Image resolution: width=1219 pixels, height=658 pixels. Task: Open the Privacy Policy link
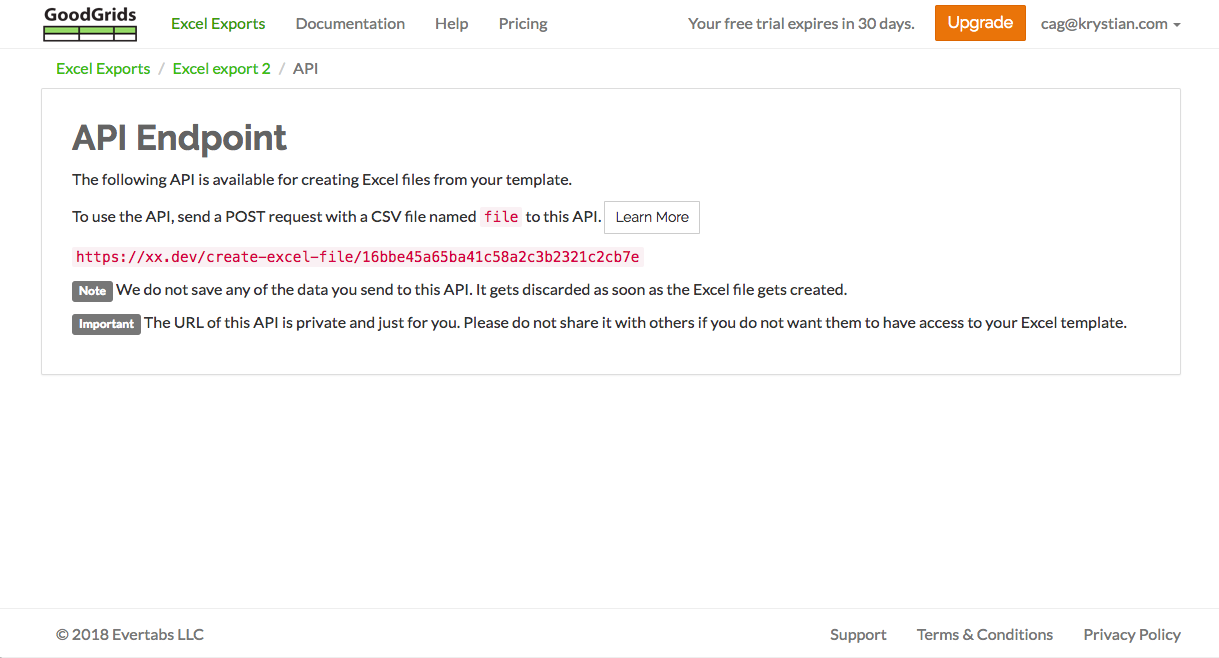tap(1132, 635)
